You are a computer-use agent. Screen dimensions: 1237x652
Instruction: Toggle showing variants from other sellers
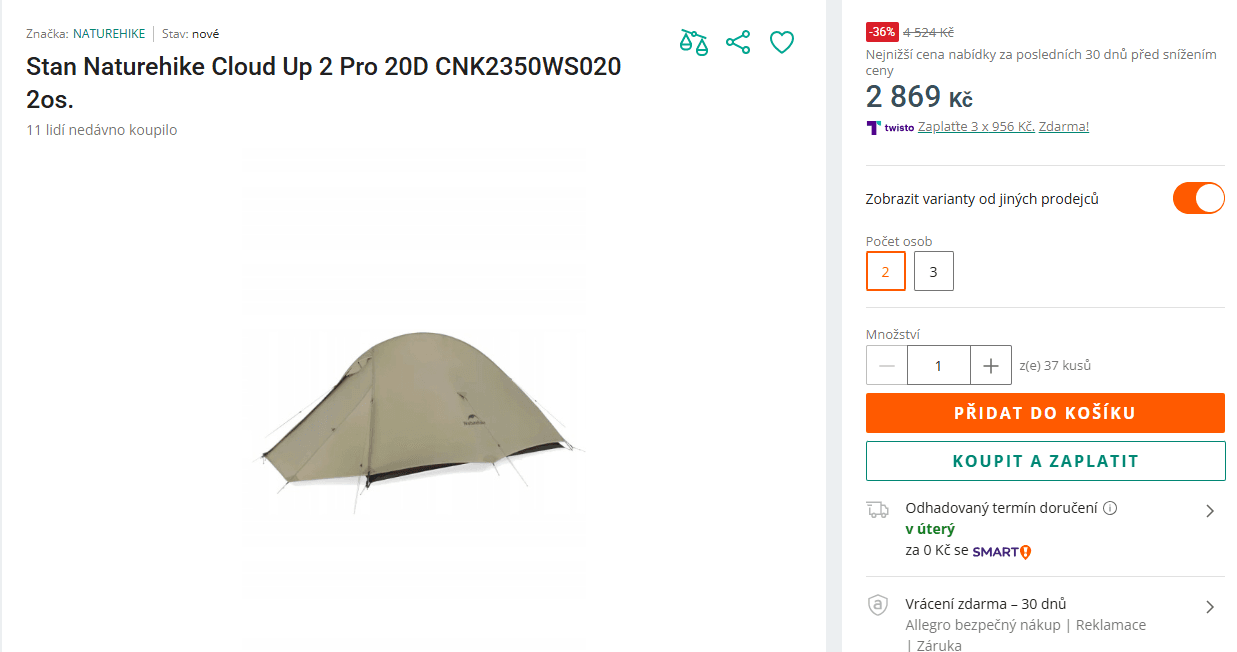coord(1198,198)
